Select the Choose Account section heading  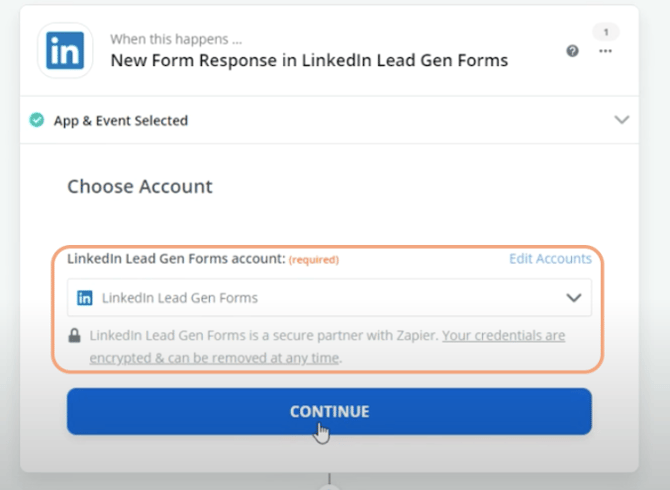(140, 186)
